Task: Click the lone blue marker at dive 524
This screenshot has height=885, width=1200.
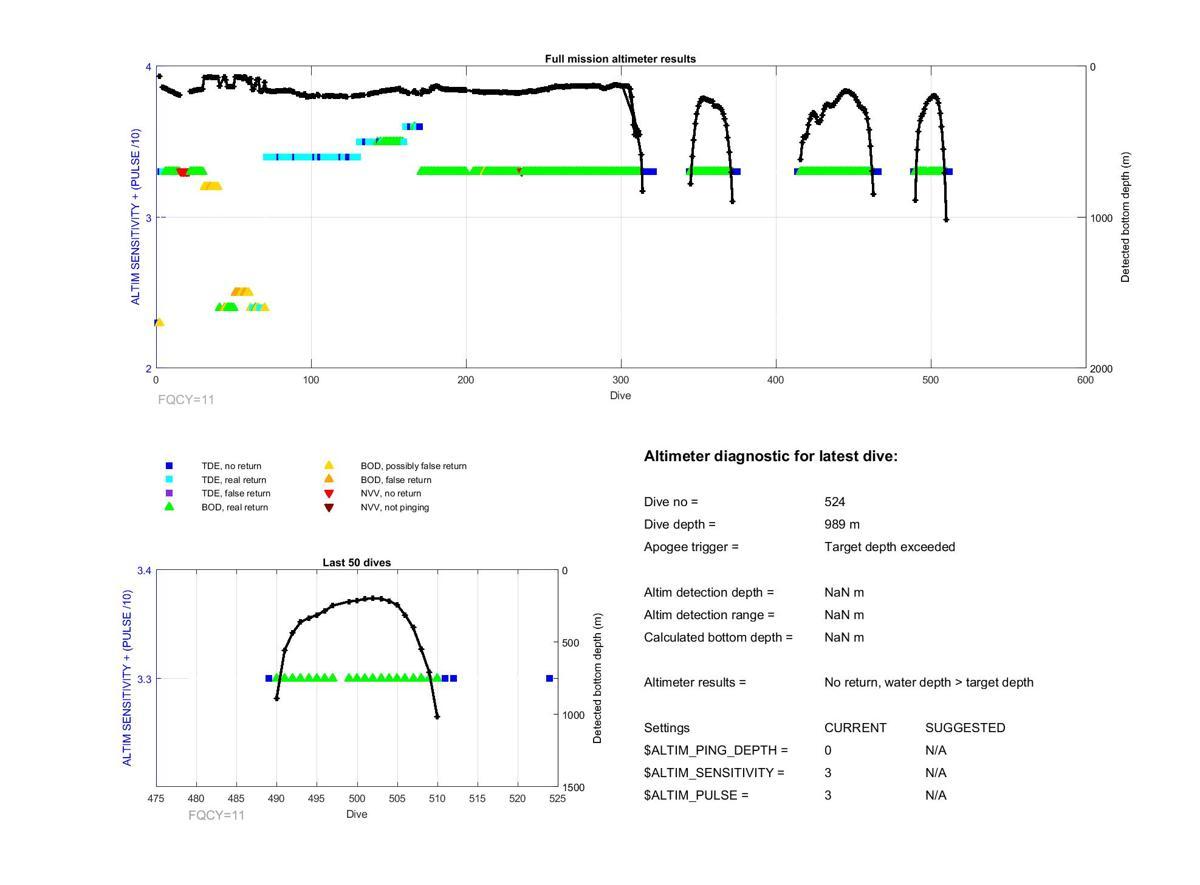Action: (x=550, y=679)
